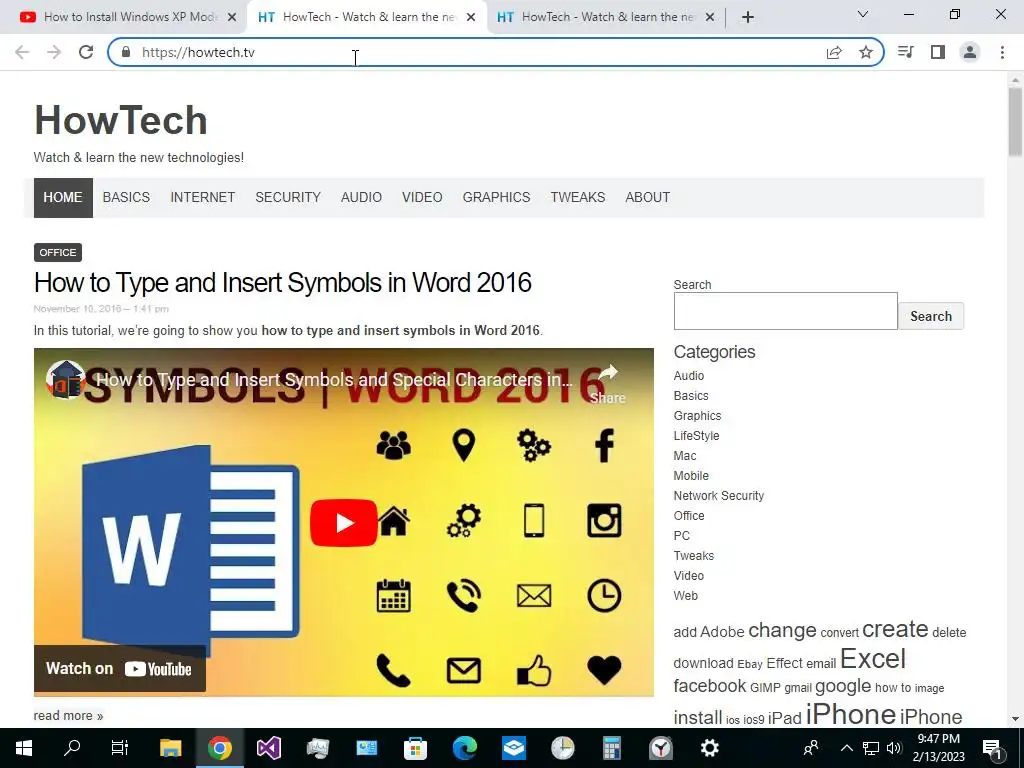
Task: Open a new browser tab
Action: pos(748,17)
